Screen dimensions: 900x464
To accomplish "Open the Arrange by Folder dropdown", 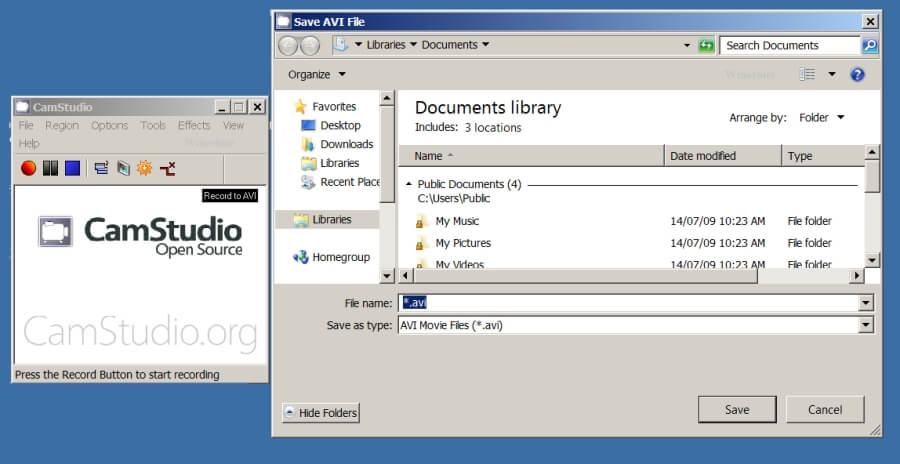I will point(821,117).
